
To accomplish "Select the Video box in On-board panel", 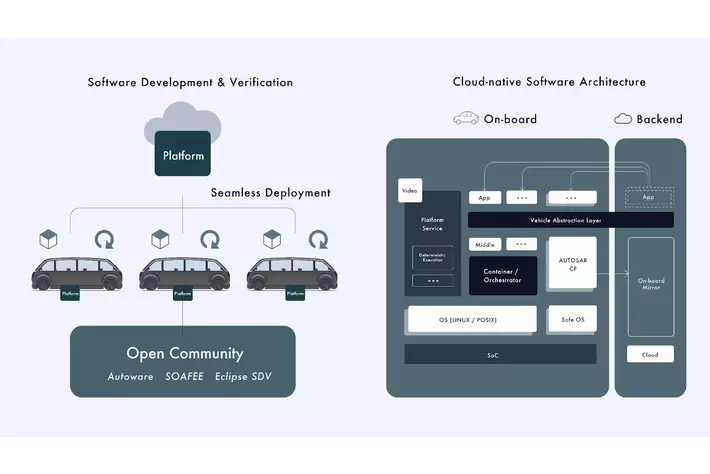I will tap(409, 190).
